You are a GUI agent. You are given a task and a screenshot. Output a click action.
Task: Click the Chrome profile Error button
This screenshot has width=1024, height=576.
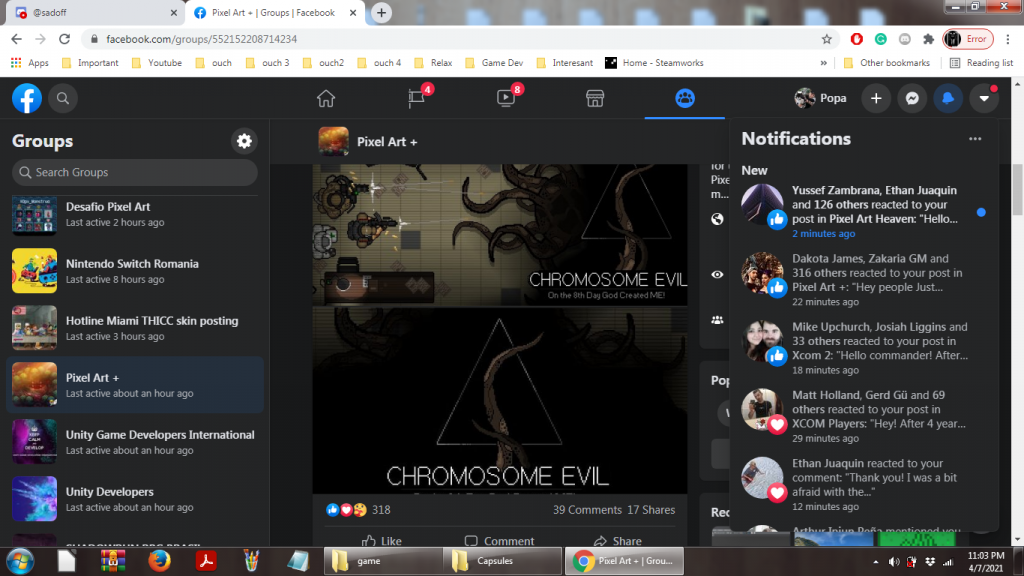pyautogui.click(x=968, y=39)
